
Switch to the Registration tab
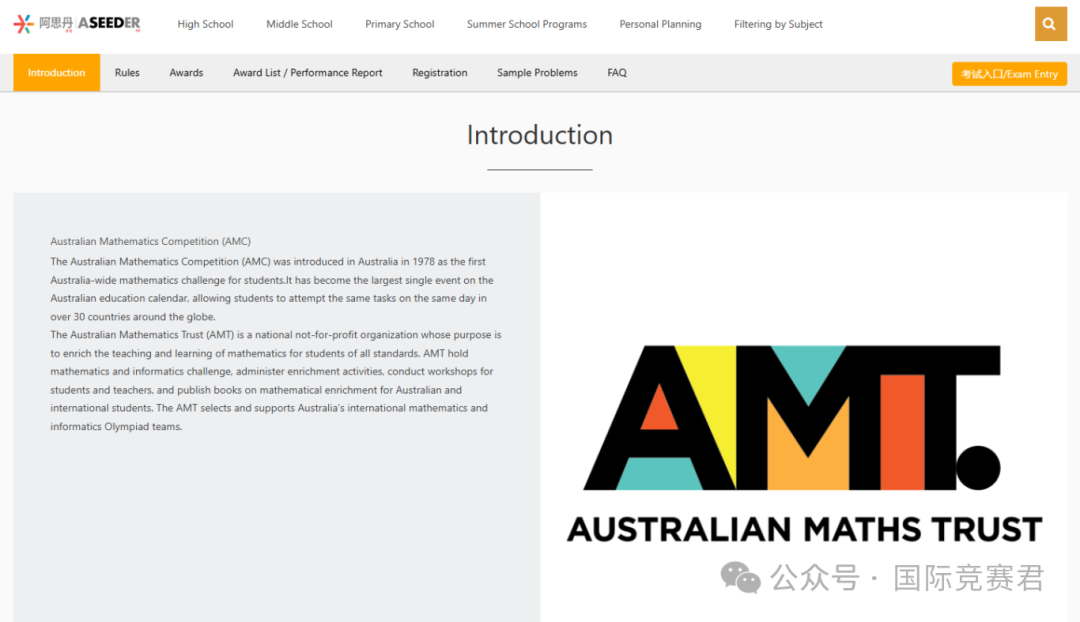[439, 72]
